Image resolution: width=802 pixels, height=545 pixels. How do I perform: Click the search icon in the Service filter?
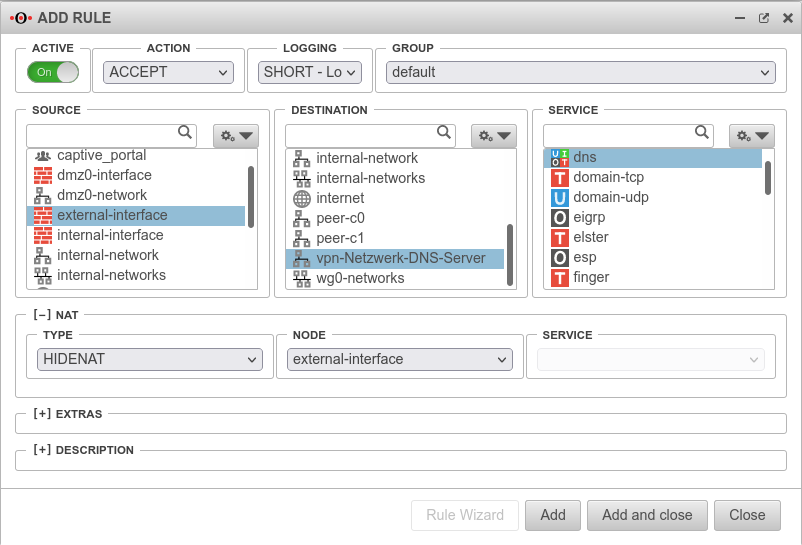point(702,132)
